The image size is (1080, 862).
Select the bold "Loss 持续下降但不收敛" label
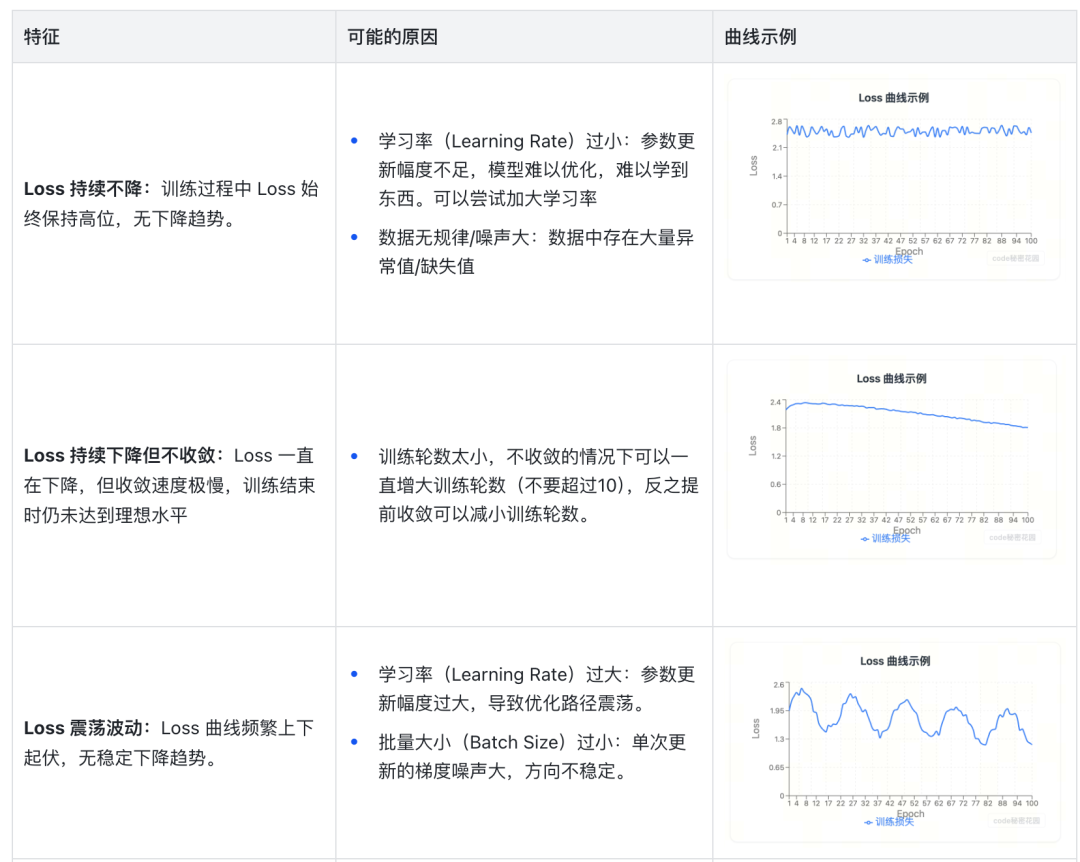(119, 455)
